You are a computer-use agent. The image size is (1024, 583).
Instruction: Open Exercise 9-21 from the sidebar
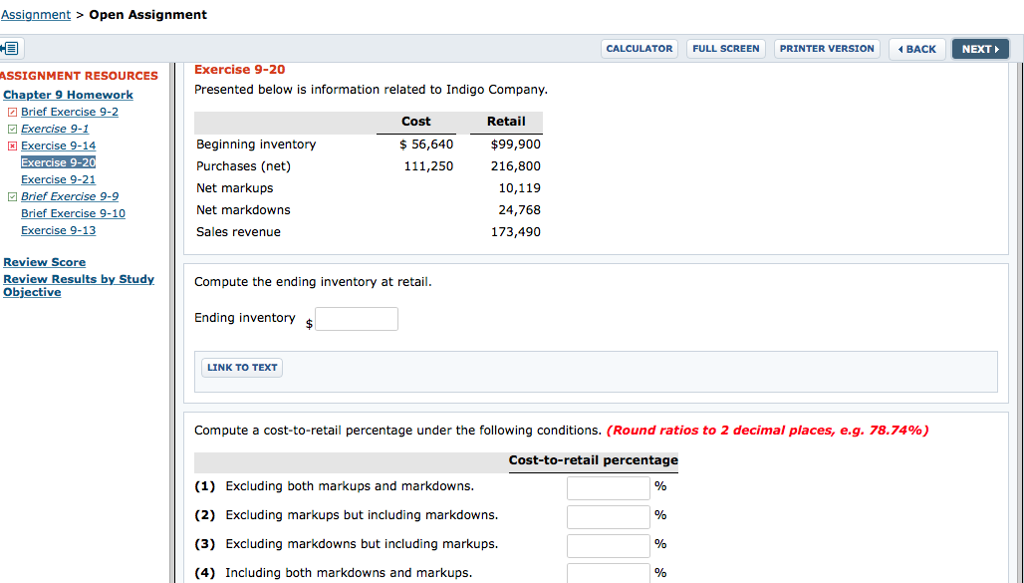click(x=58, y=179)
